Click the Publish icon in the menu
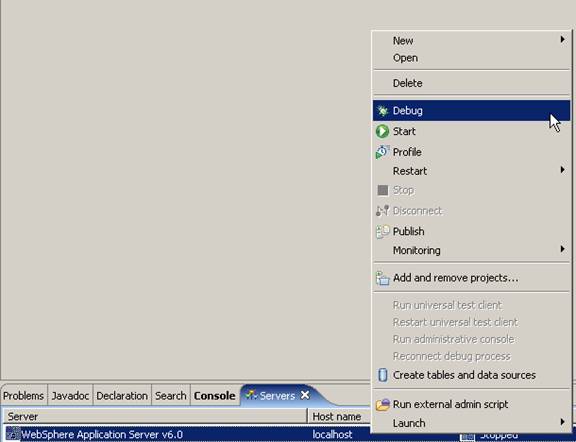The width and height of the screenshot is (576, 442). tap(382, 231)
